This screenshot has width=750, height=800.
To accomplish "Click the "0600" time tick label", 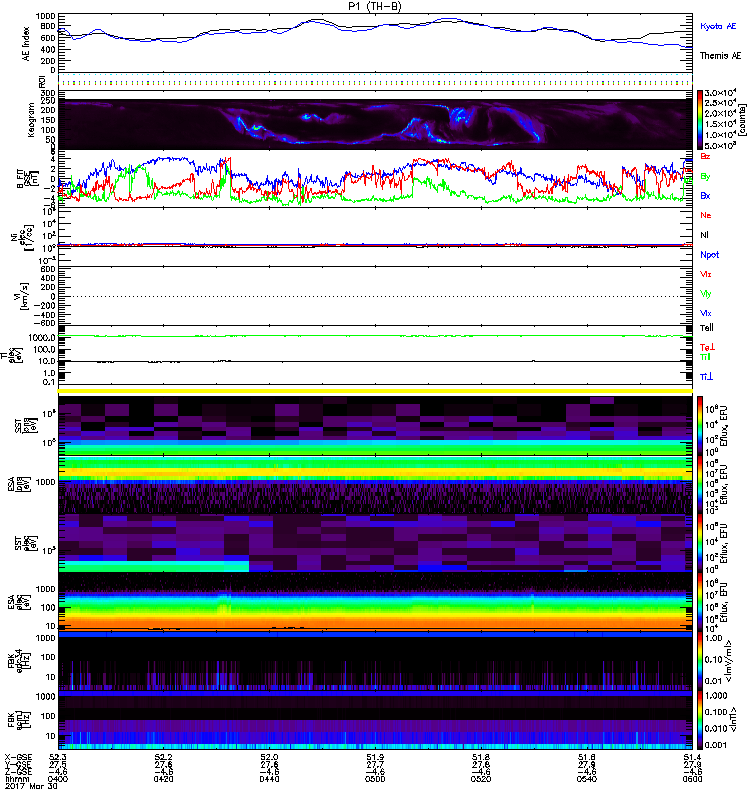I will (692, 779).
